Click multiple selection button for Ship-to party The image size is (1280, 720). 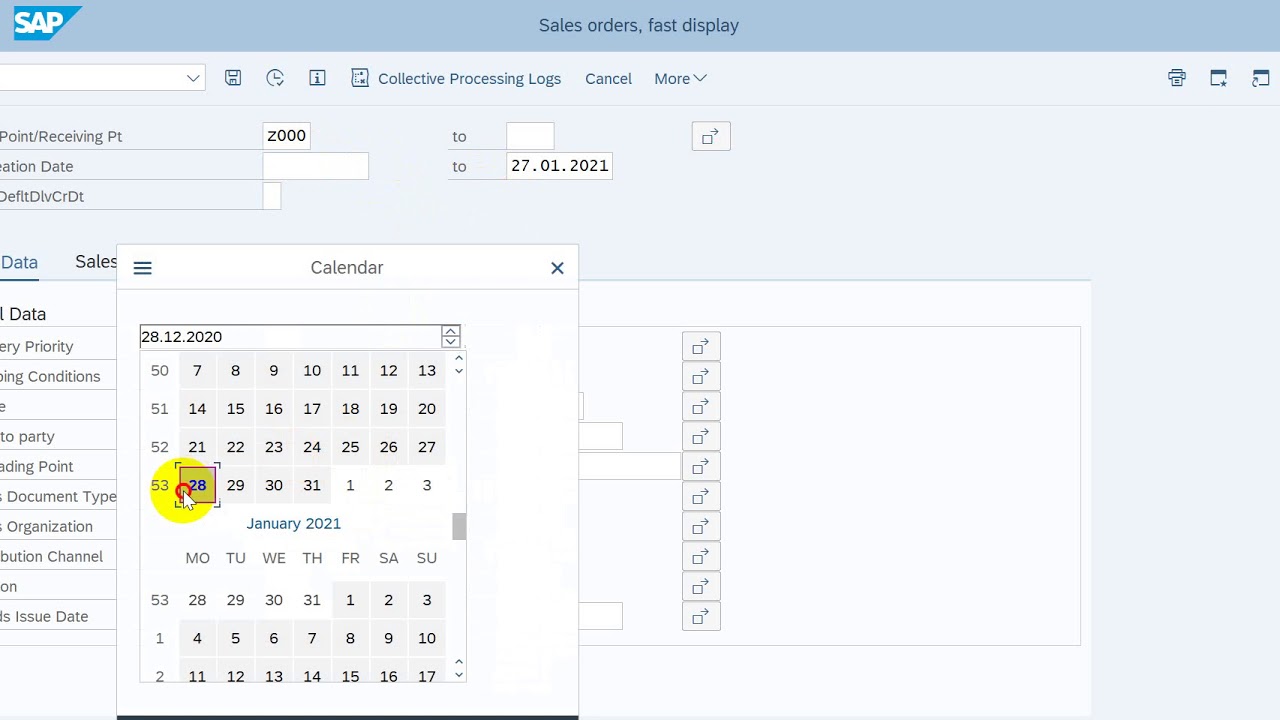(x=701, y=436)
